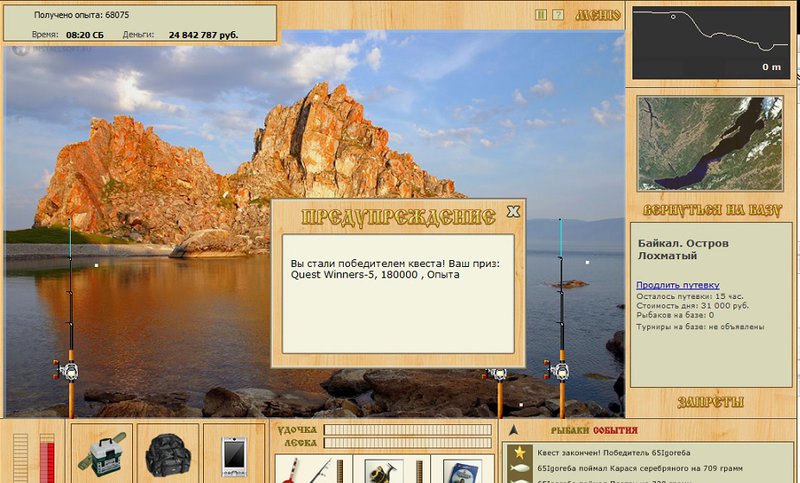Click the "Получено опыта: 68075" text
The width and height of the screenshot is (800, 483).
coord(82,15)
